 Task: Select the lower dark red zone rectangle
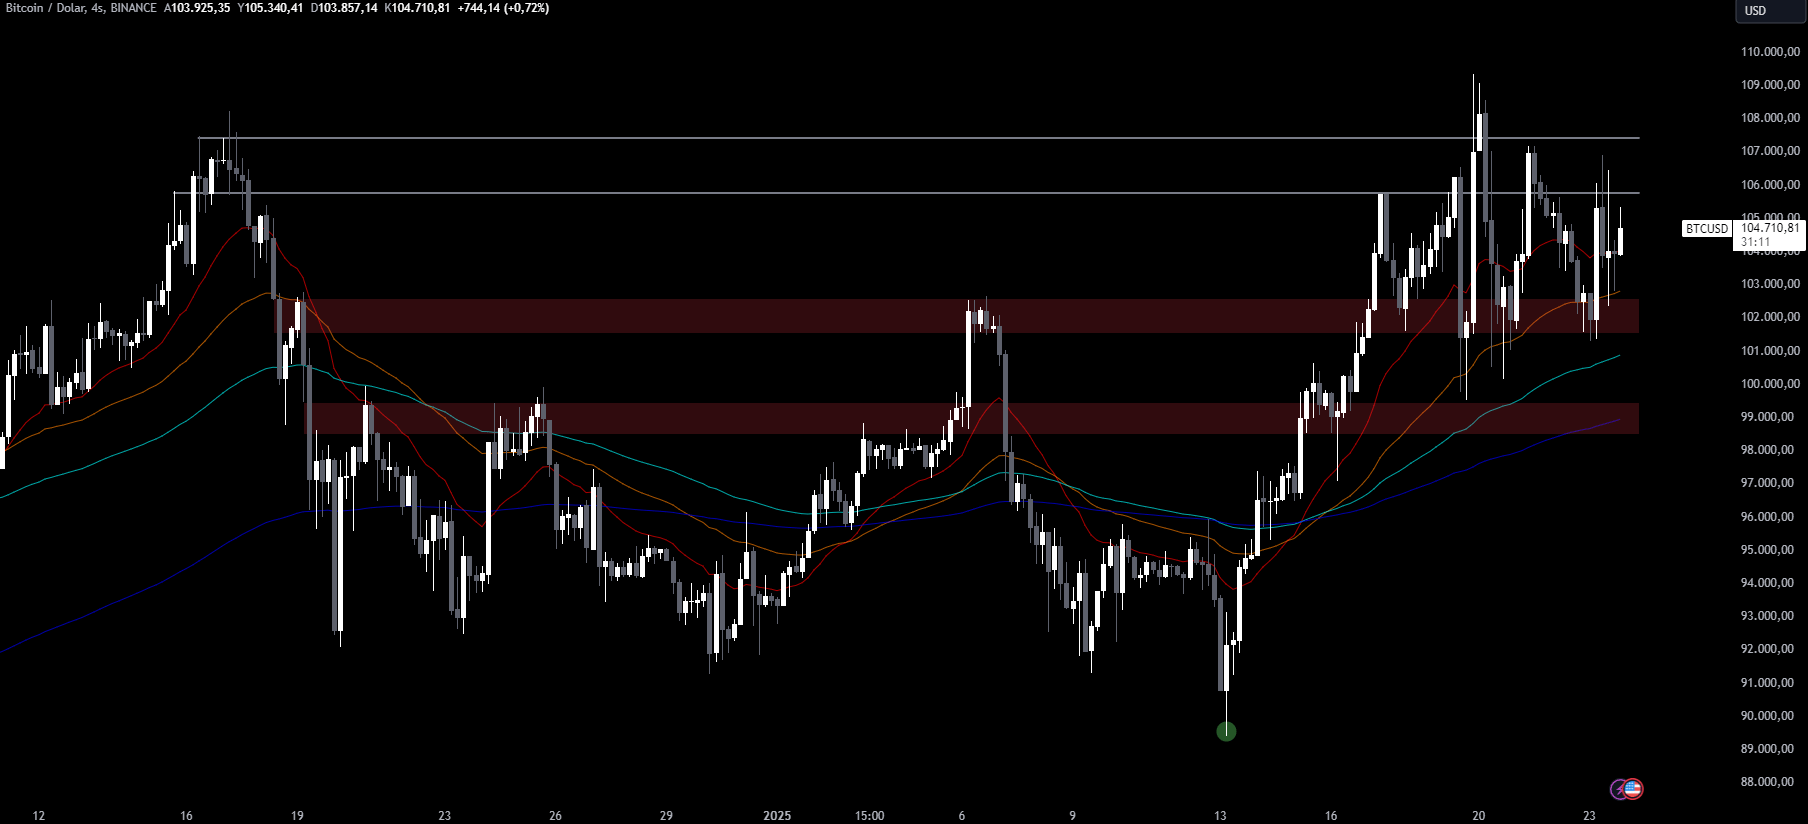point(972,418)
